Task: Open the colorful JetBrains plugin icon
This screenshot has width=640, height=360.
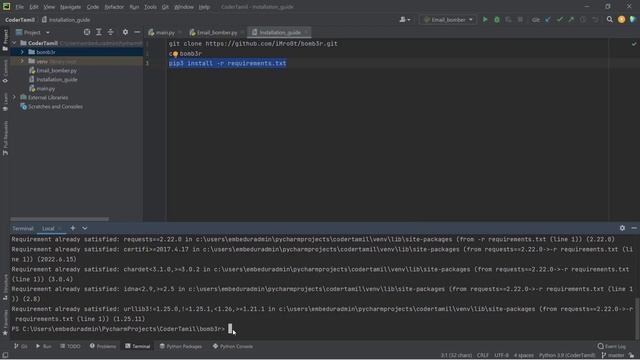Action: [633, 20]
